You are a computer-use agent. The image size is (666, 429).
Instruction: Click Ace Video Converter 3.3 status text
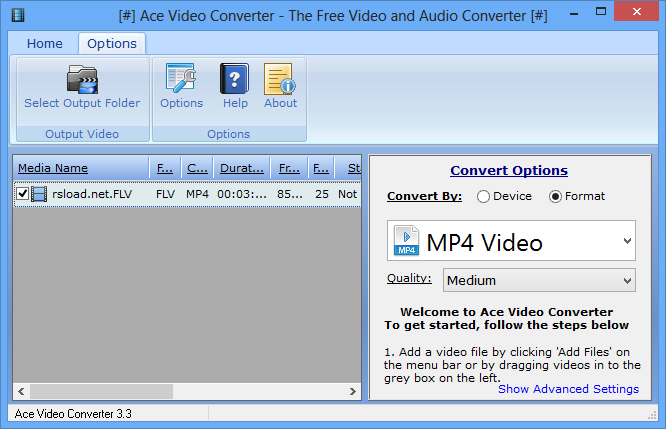(x=73, y=414)
